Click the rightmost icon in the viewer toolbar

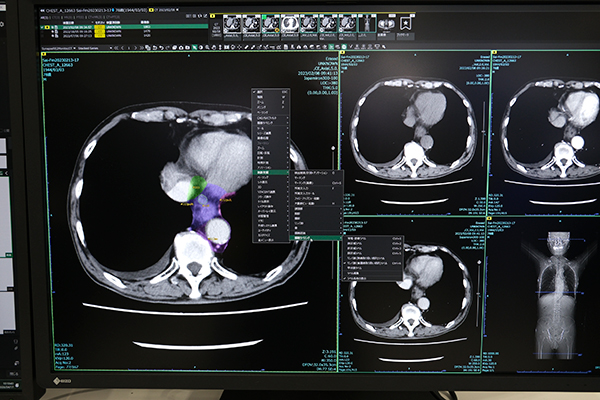coord(383,46)
